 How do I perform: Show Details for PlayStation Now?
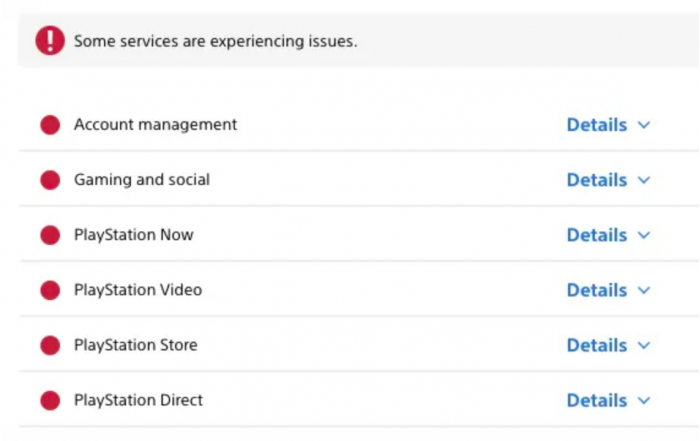pyautogui.click(x=597, y=235)
